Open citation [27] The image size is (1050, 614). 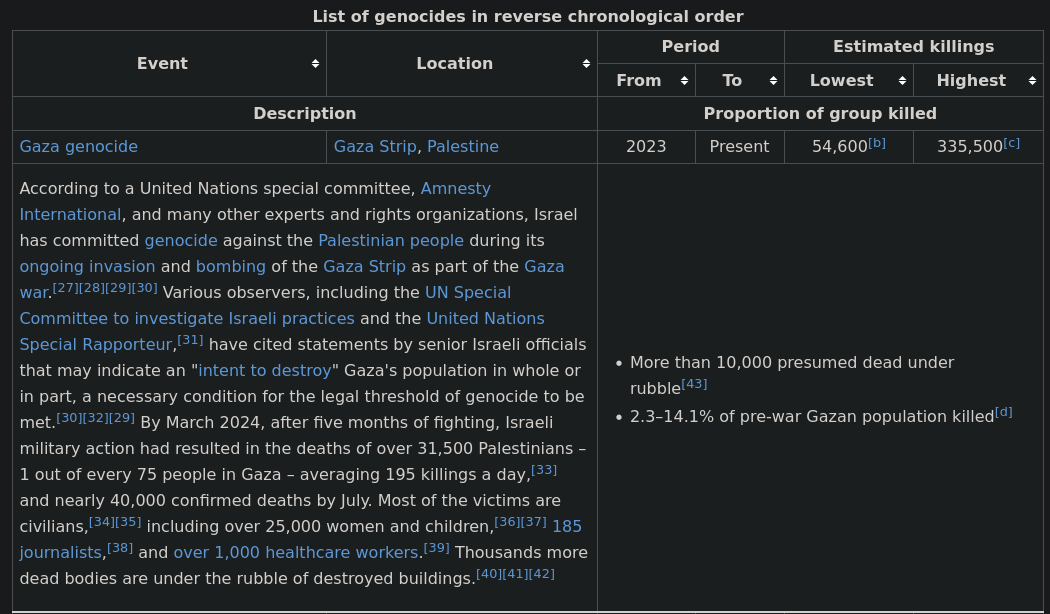66,288
